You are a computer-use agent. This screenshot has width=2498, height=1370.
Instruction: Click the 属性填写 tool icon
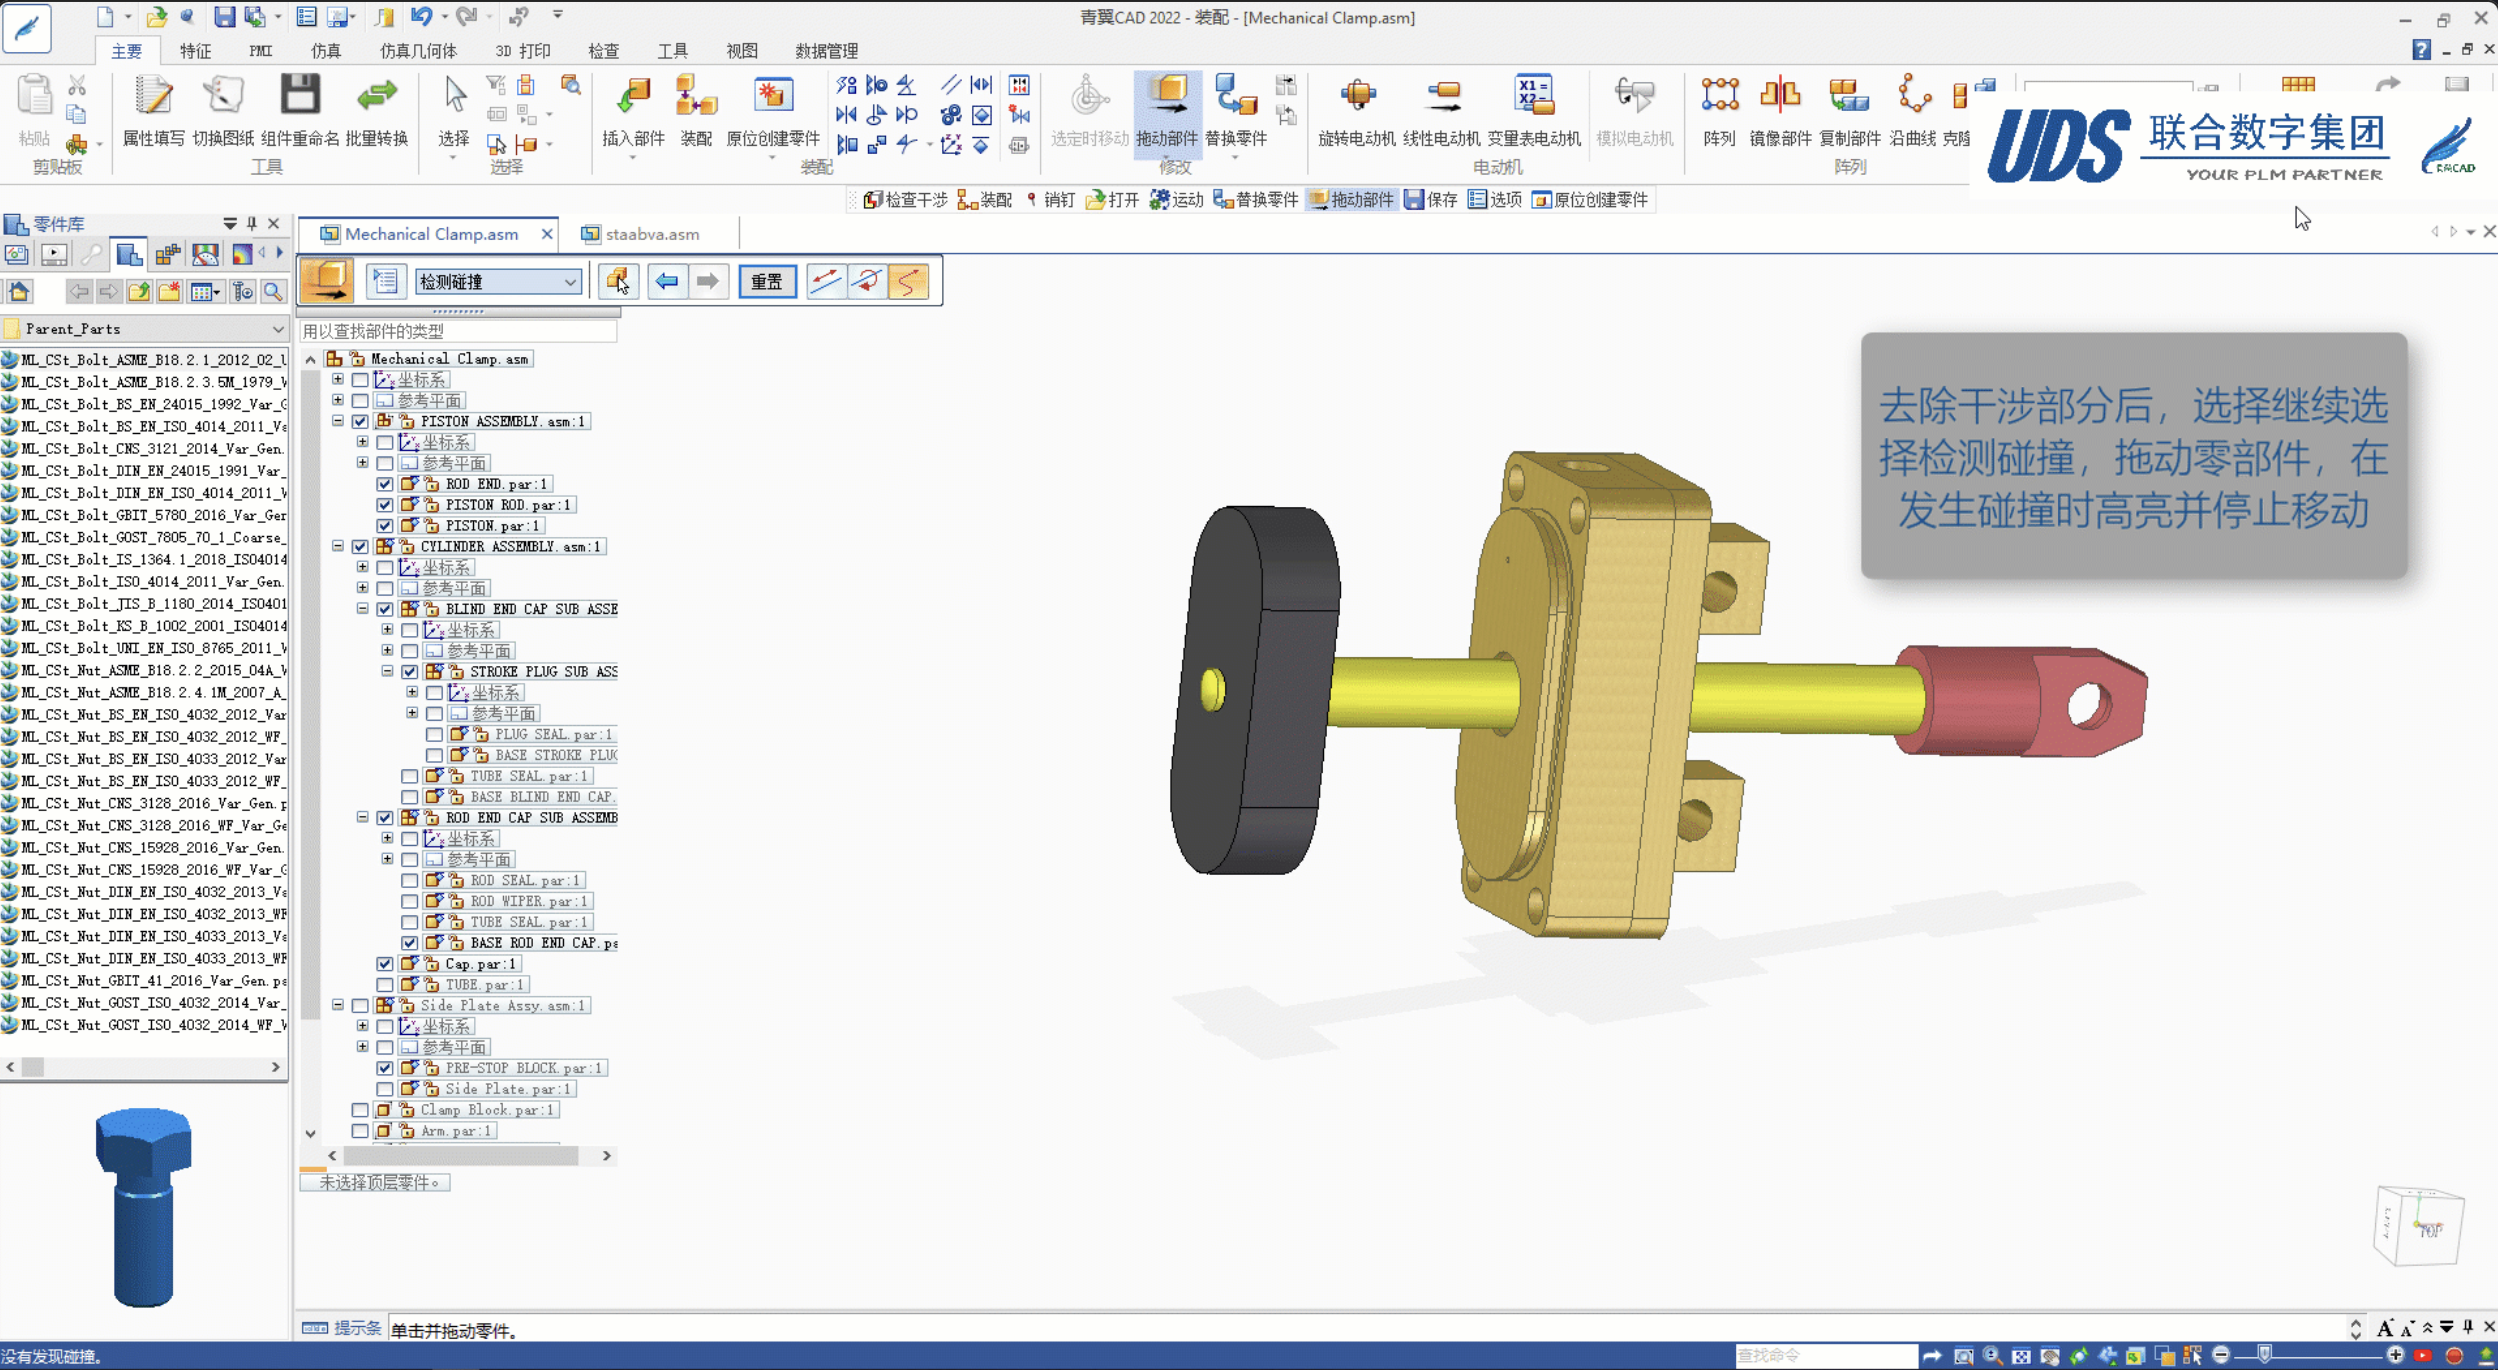[153, 97]
